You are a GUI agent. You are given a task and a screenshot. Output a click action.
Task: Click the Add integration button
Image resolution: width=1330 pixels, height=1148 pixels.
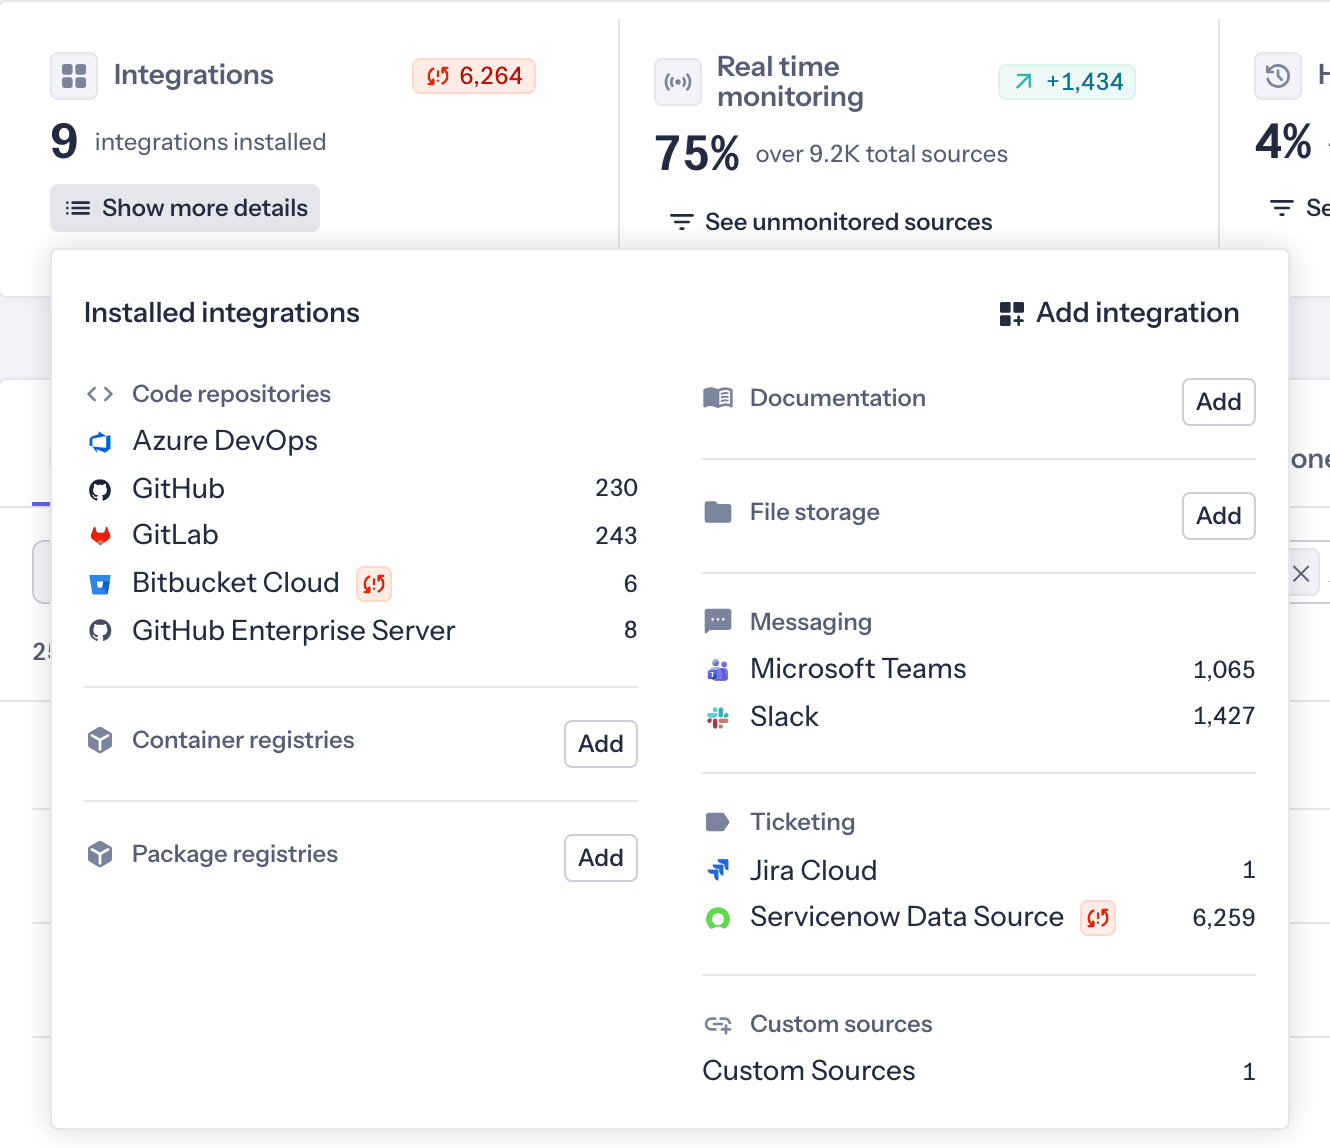pos(1119,313)
